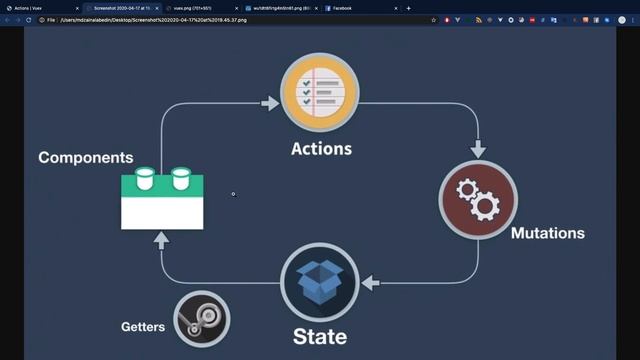The height and width of the screenshot is (360, 640).
Task: Click the Chrome profile avatar
Action: [x=622, y=20]
